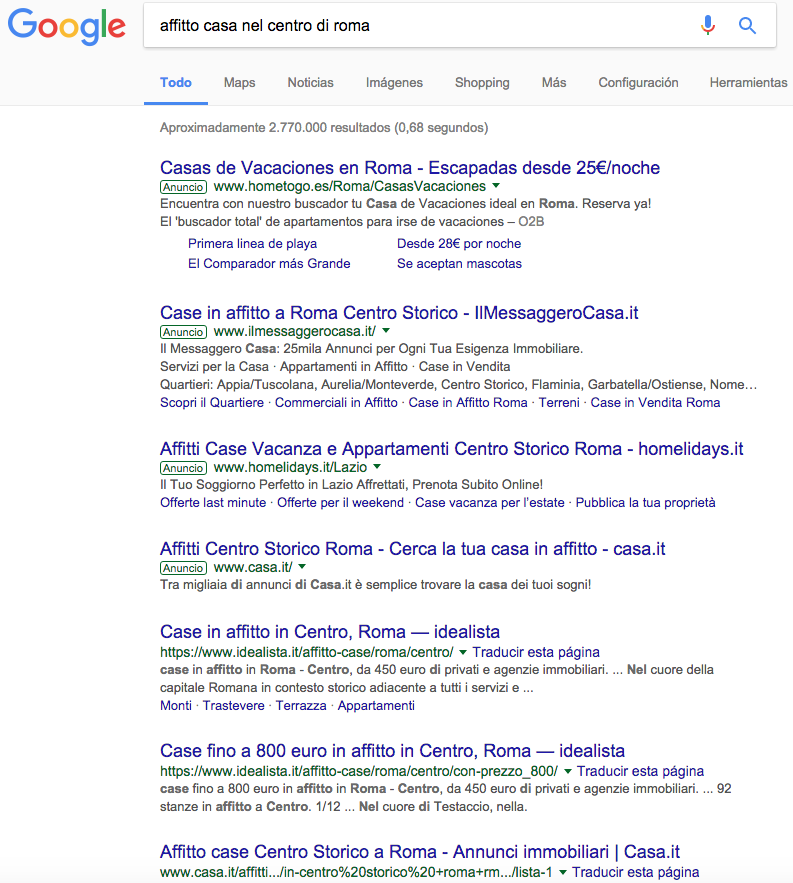Viewport: 793px width, 883px height.
Task: Click www.hometogo.es/Roma/CasasVacaciones URL text
Action: [350, 186]
